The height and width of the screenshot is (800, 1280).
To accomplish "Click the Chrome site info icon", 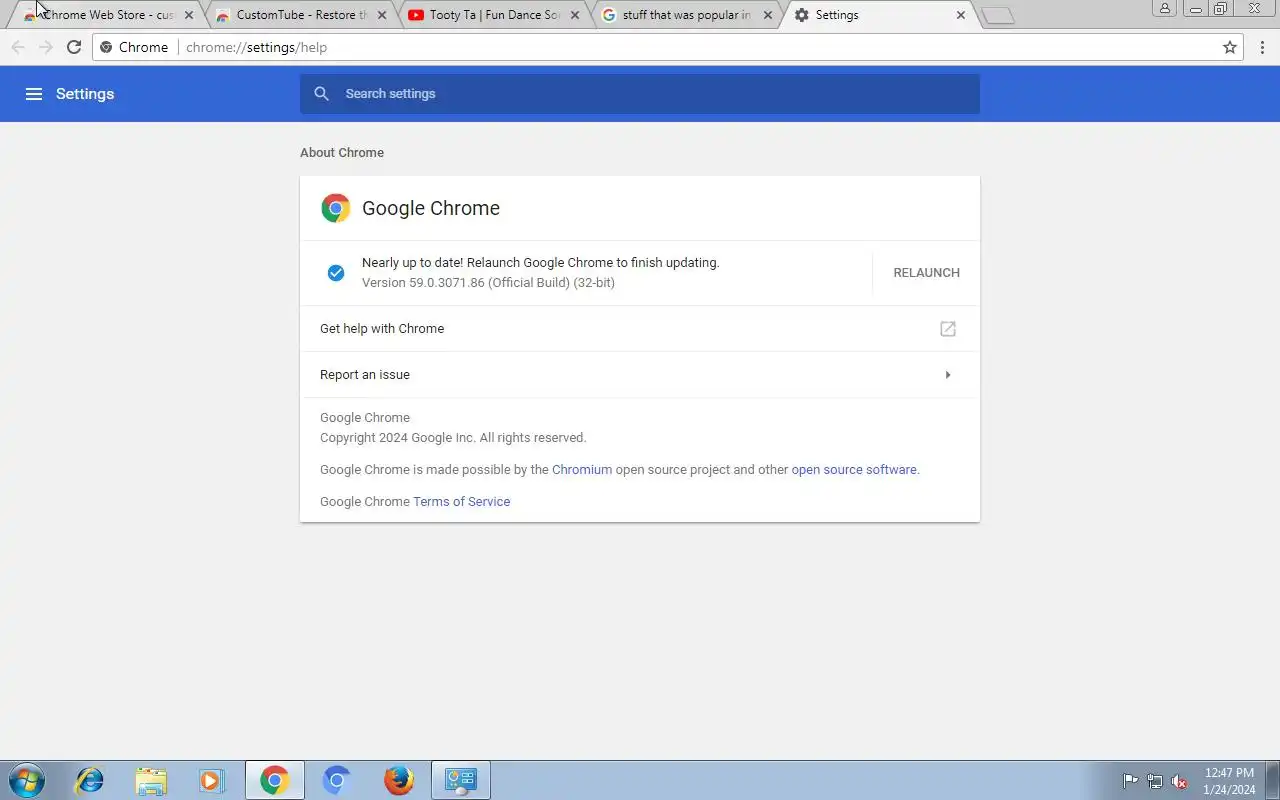I will pos(106,47).
